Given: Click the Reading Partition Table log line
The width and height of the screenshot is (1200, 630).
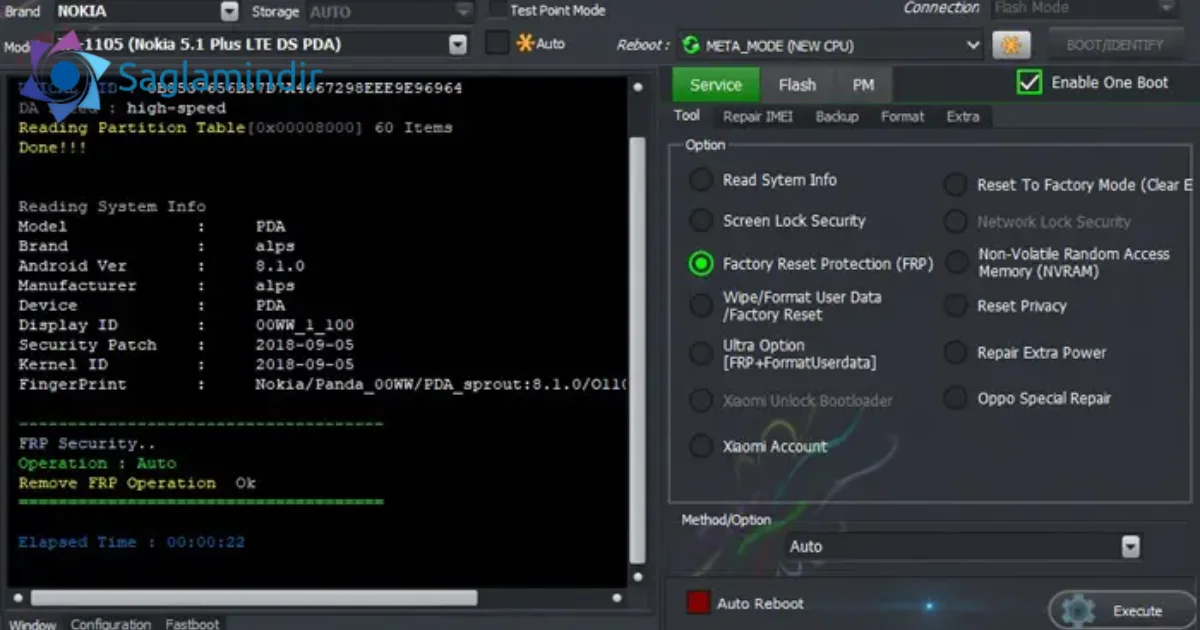Looking at the screenshot, I should 235,128.
